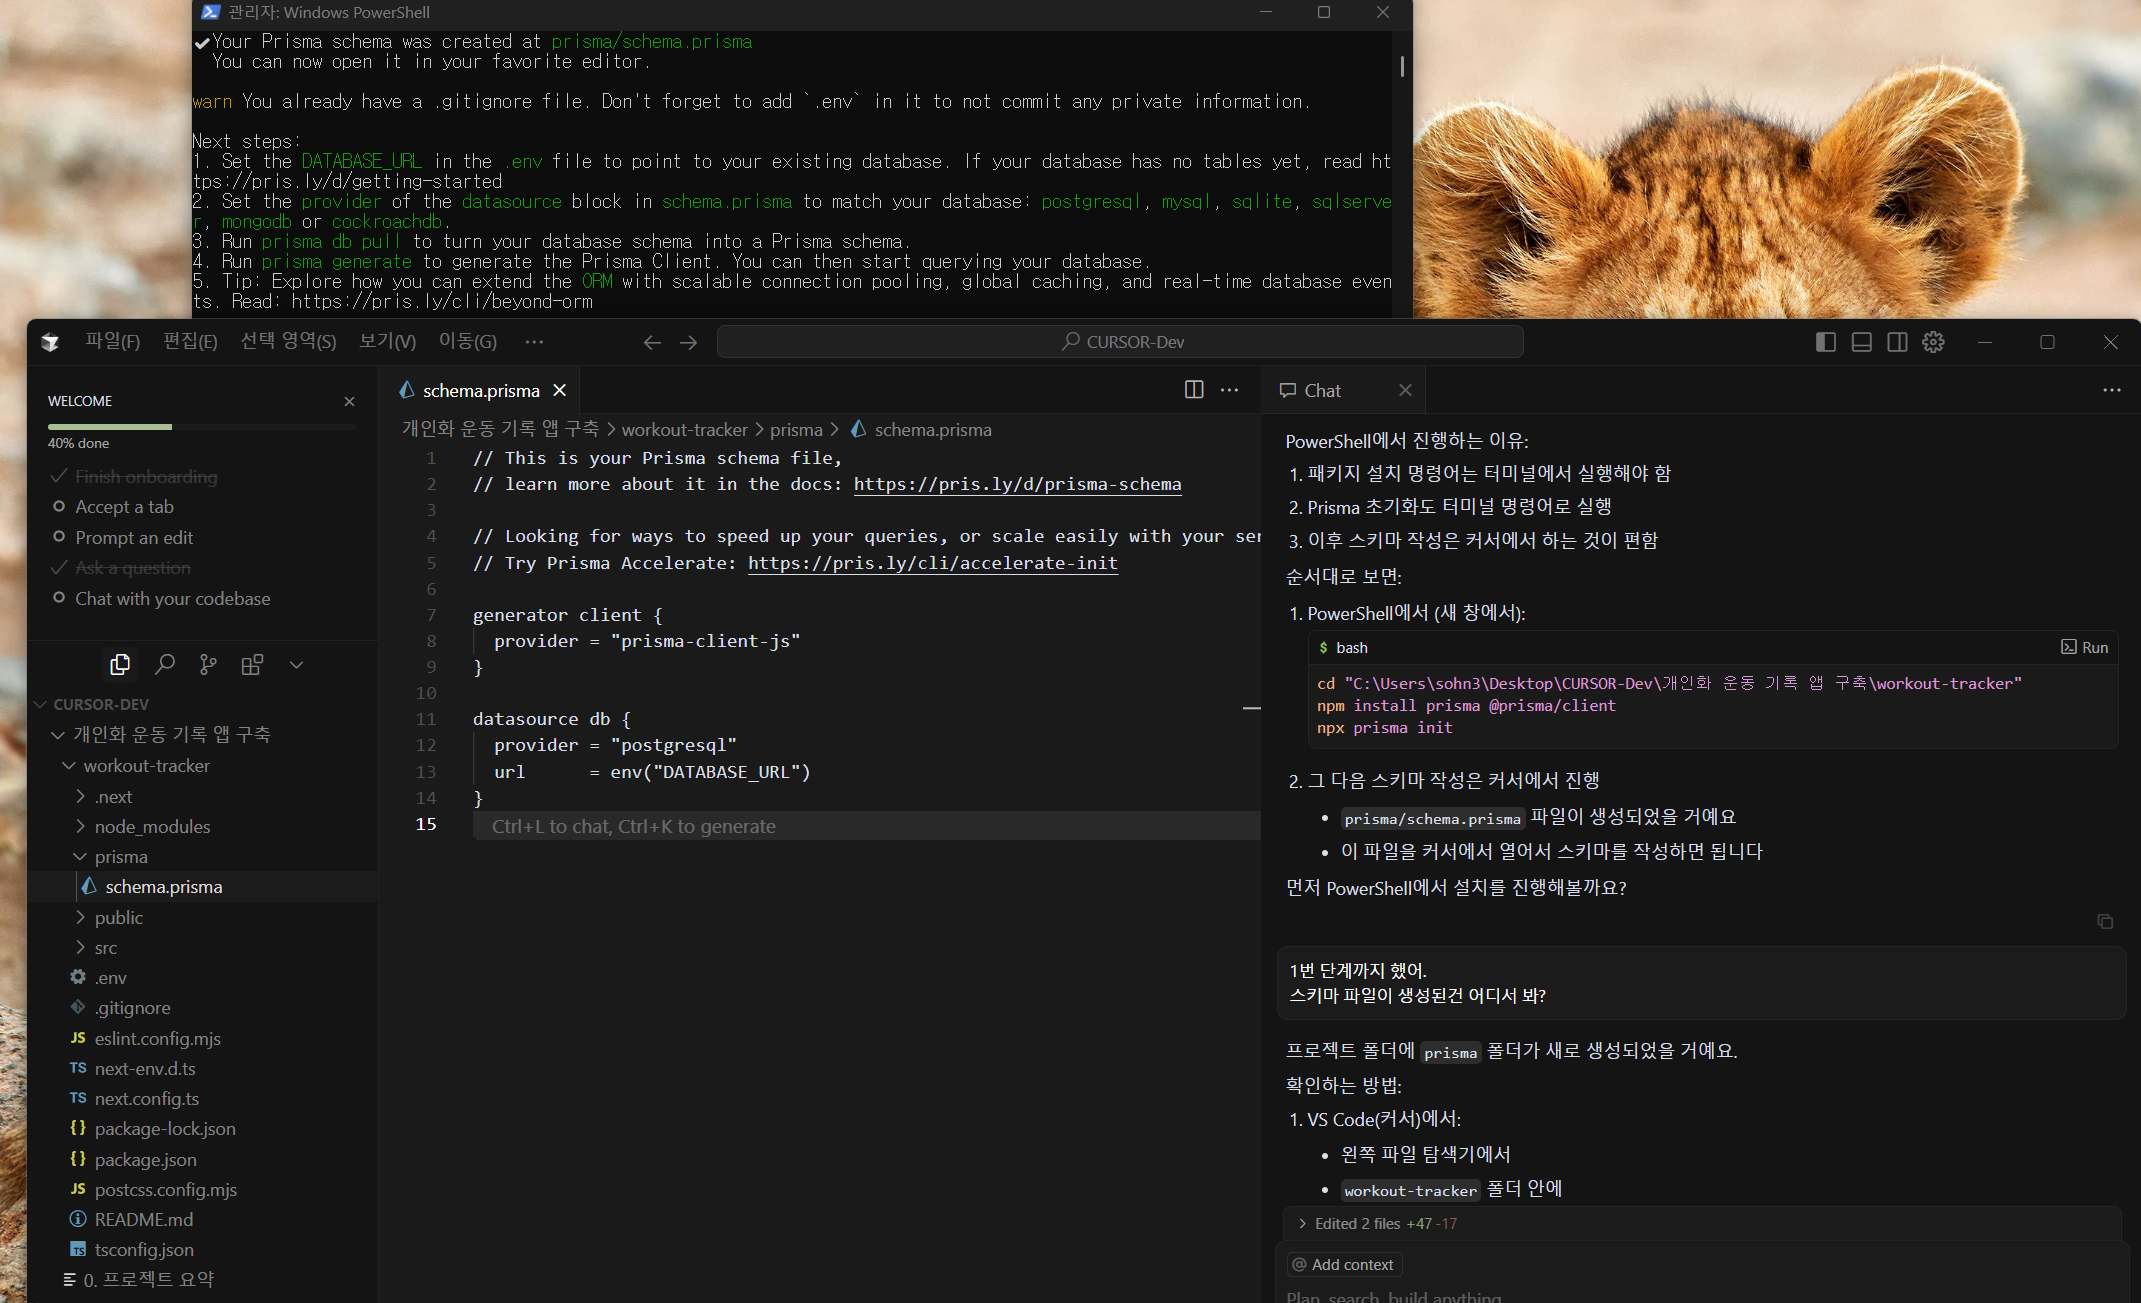Viewport: 2141px width, 1303px height.
Task: Click the Explorer files icon
Action: [120, 664]
